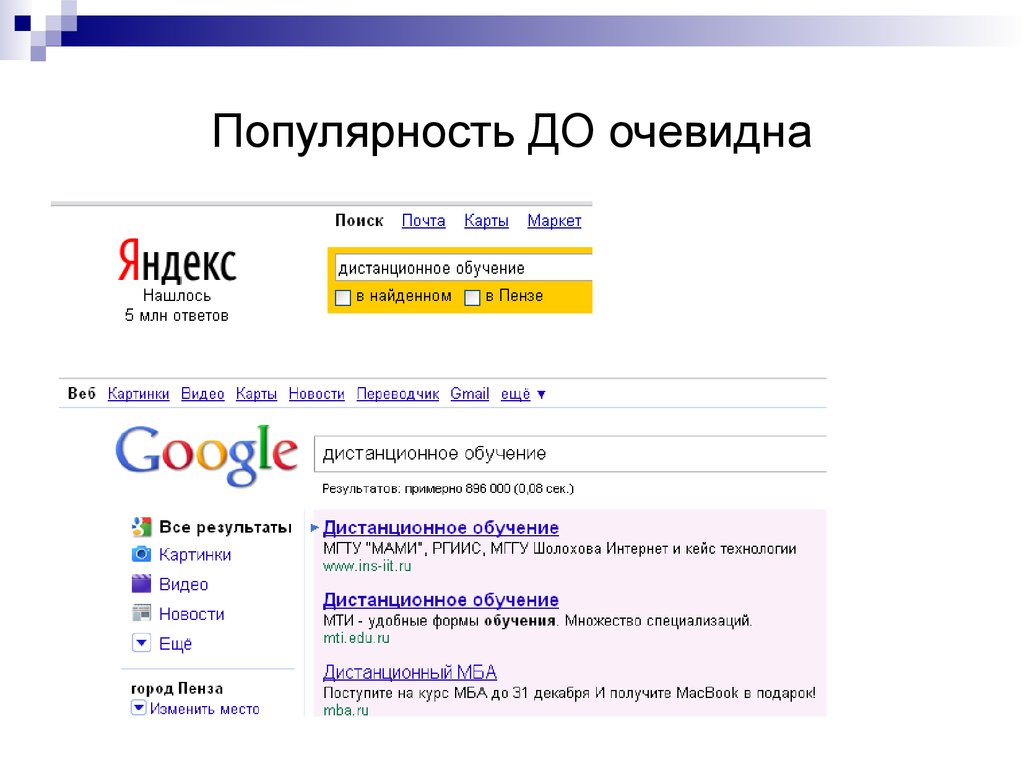The height and width of the screenshot is (768, 1024).
Task: Toggle the checkbox left of «в найденном» label
Action: (x=342, y=296)
